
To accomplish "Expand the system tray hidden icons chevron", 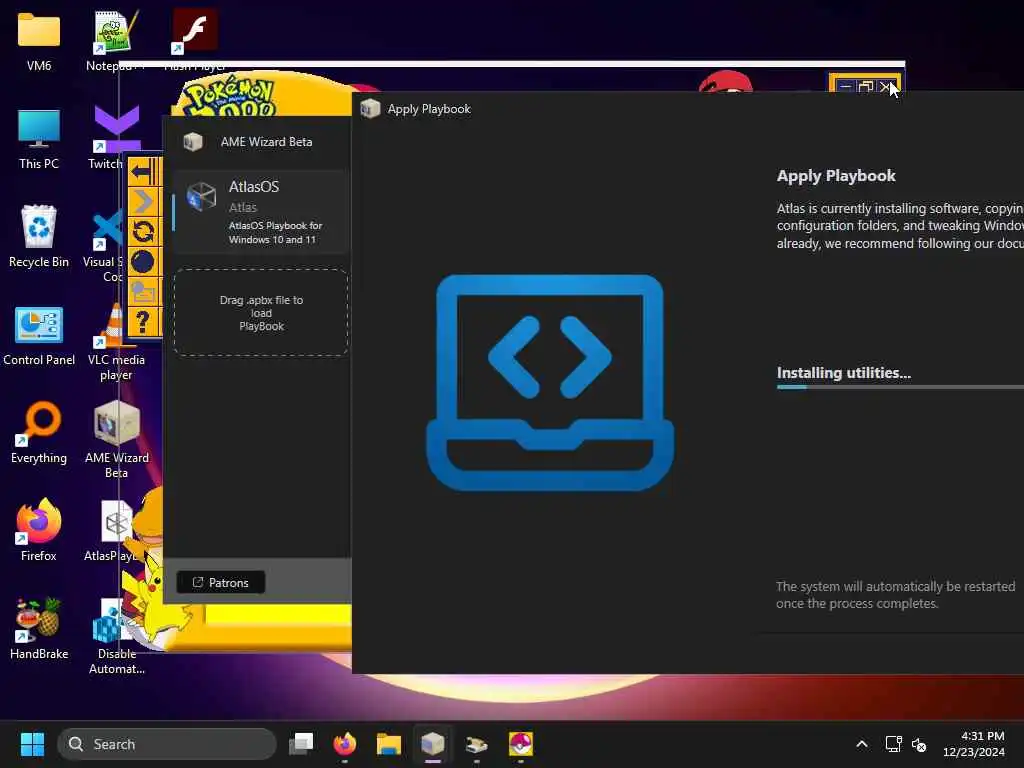I will coord(862,744).
